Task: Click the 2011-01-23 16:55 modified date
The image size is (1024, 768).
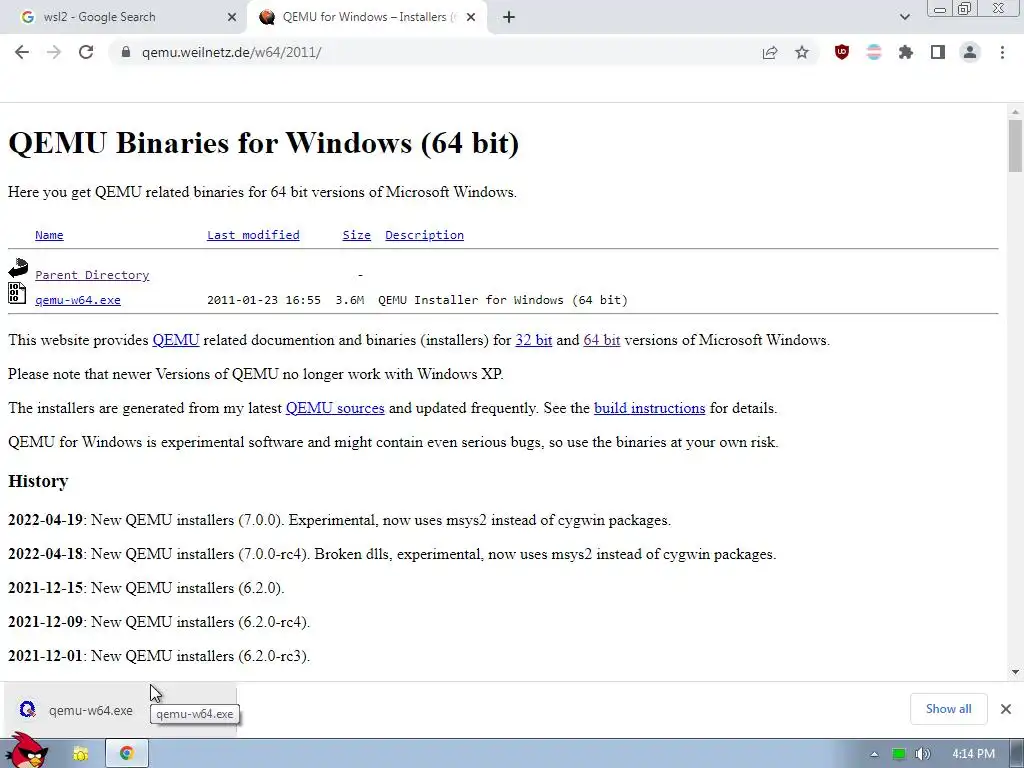Action: pyautogui.click(x=264, y=300)
